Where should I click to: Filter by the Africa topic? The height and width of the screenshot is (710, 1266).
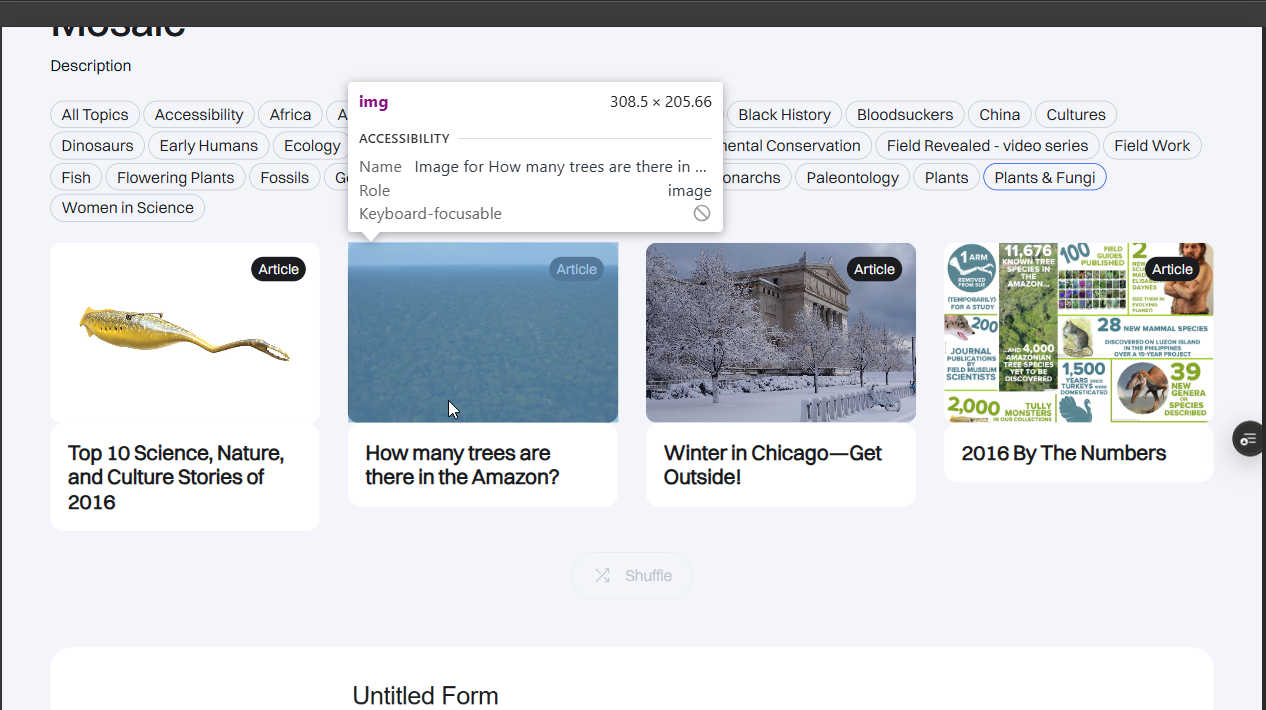coord(290,115)
